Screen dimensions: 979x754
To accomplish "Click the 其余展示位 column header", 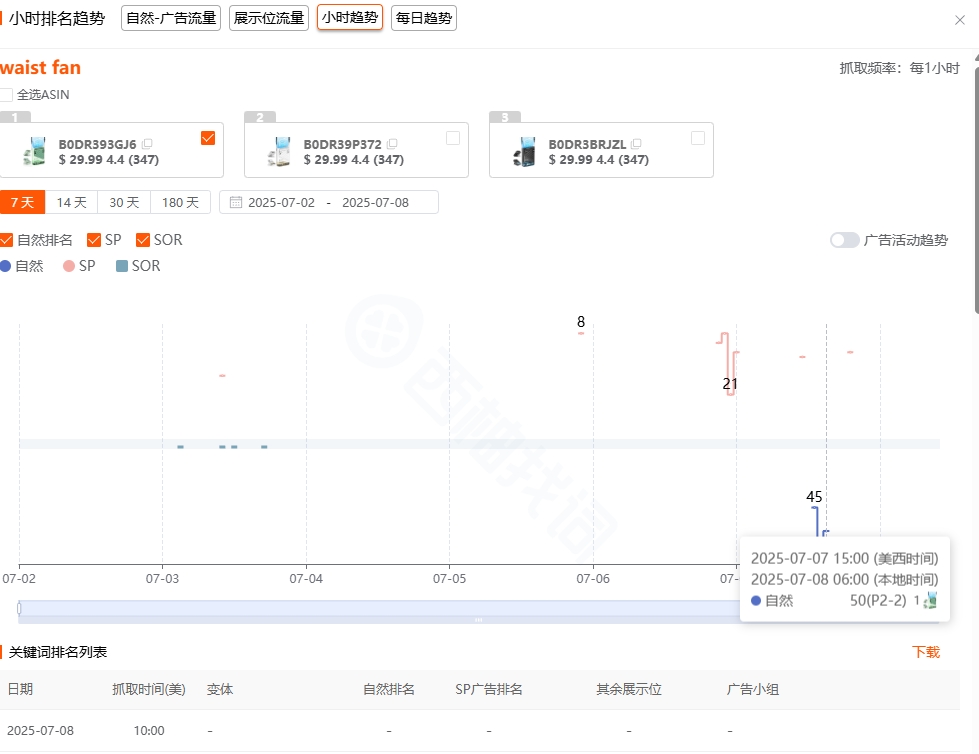I will point(629,689).
